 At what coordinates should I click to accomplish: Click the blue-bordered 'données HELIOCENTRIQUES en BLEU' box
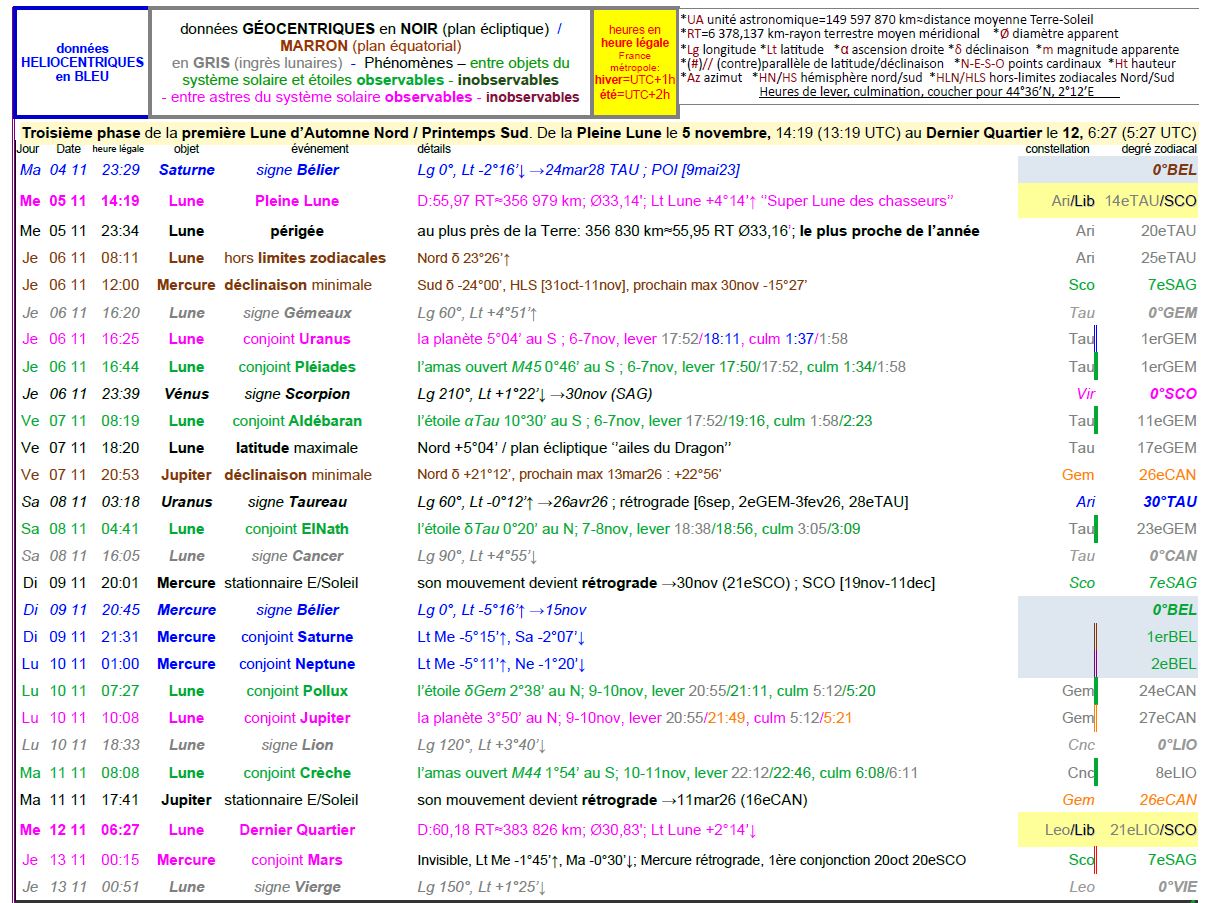tap(82, 62)
